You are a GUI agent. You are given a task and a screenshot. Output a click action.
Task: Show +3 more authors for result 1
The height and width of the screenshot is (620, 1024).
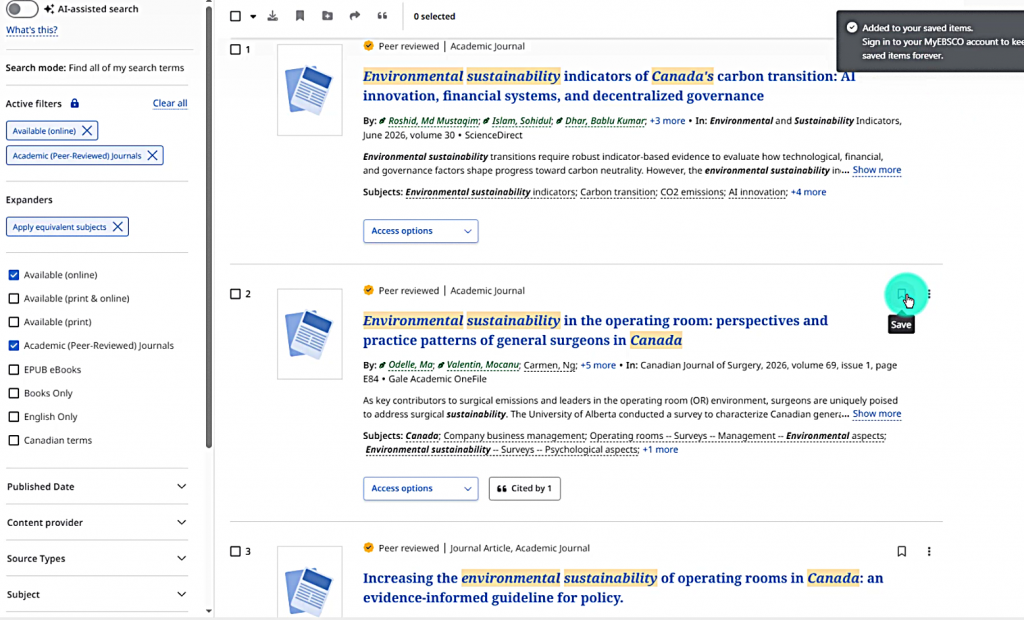pyautogui.click(x=667, y=121)
